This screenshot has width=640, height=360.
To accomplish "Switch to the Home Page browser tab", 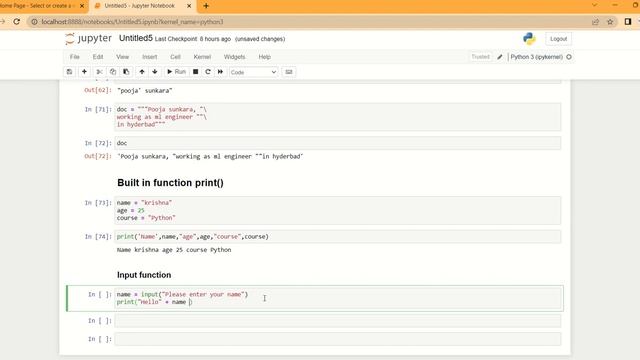I will click(x=39, y=6).
